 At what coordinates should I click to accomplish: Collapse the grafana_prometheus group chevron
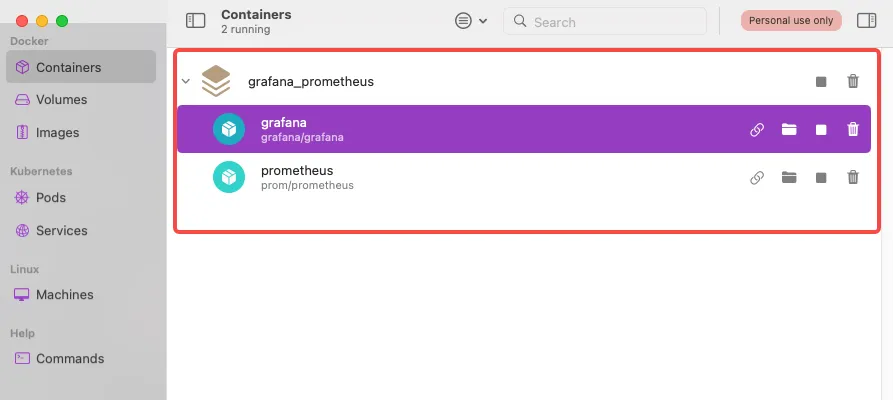185,81
